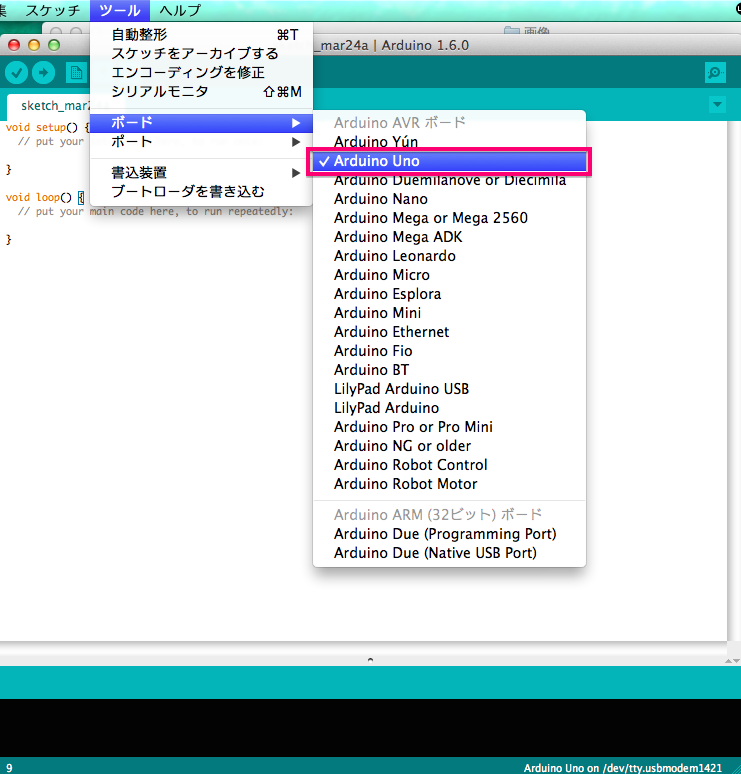This screenshot has height=774, width=741.
Task: Pick Arduino Ethernet from board list
Action: [x=449, y=332]
